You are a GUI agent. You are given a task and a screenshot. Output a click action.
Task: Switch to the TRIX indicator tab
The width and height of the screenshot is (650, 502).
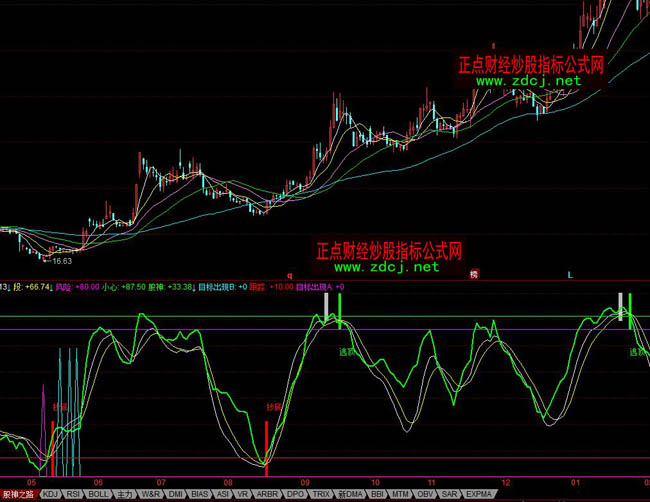321,494
